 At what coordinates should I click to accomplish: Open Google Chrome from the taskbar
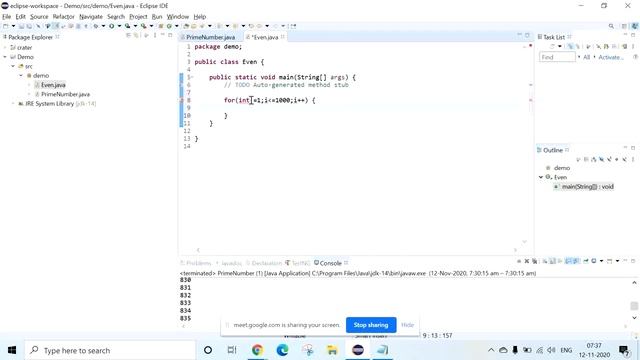point(258,350)
